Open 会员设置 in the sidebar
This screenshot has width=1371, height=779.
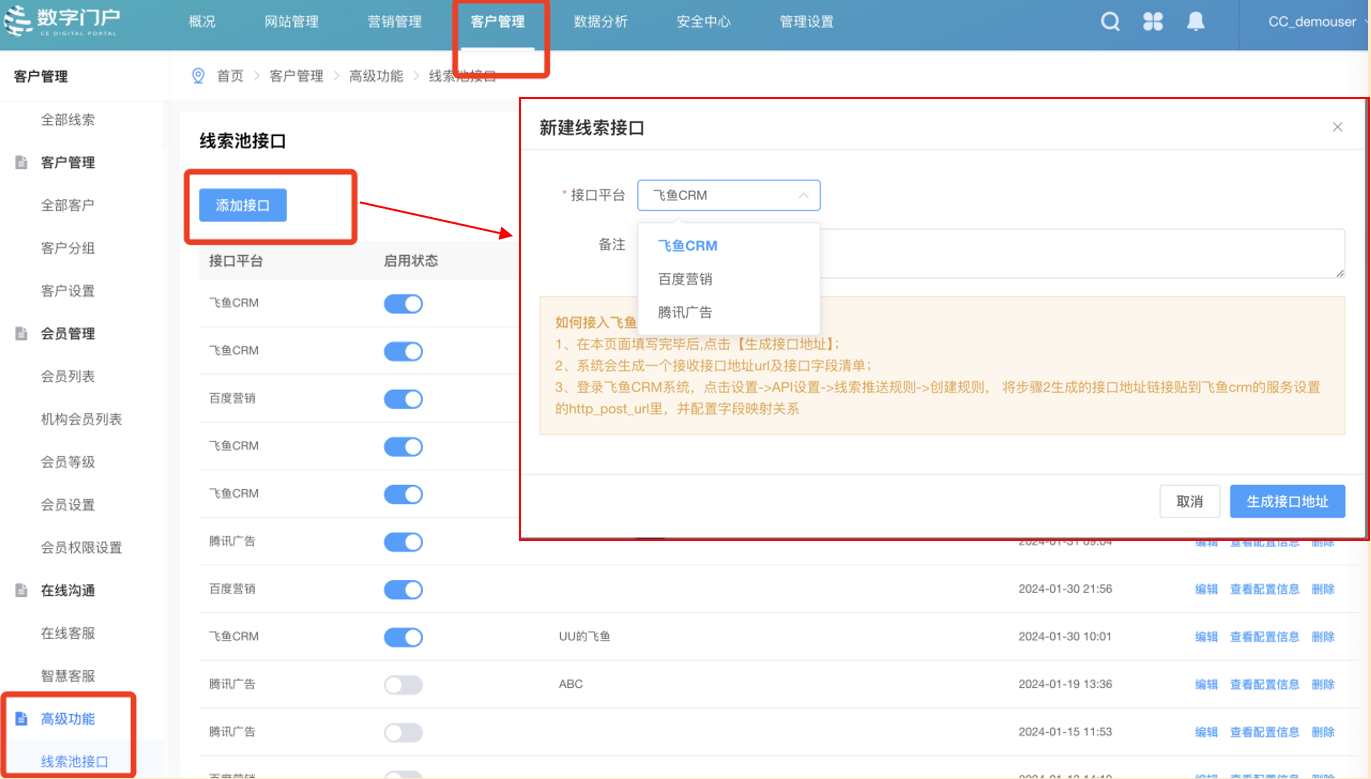click(68, 505)
